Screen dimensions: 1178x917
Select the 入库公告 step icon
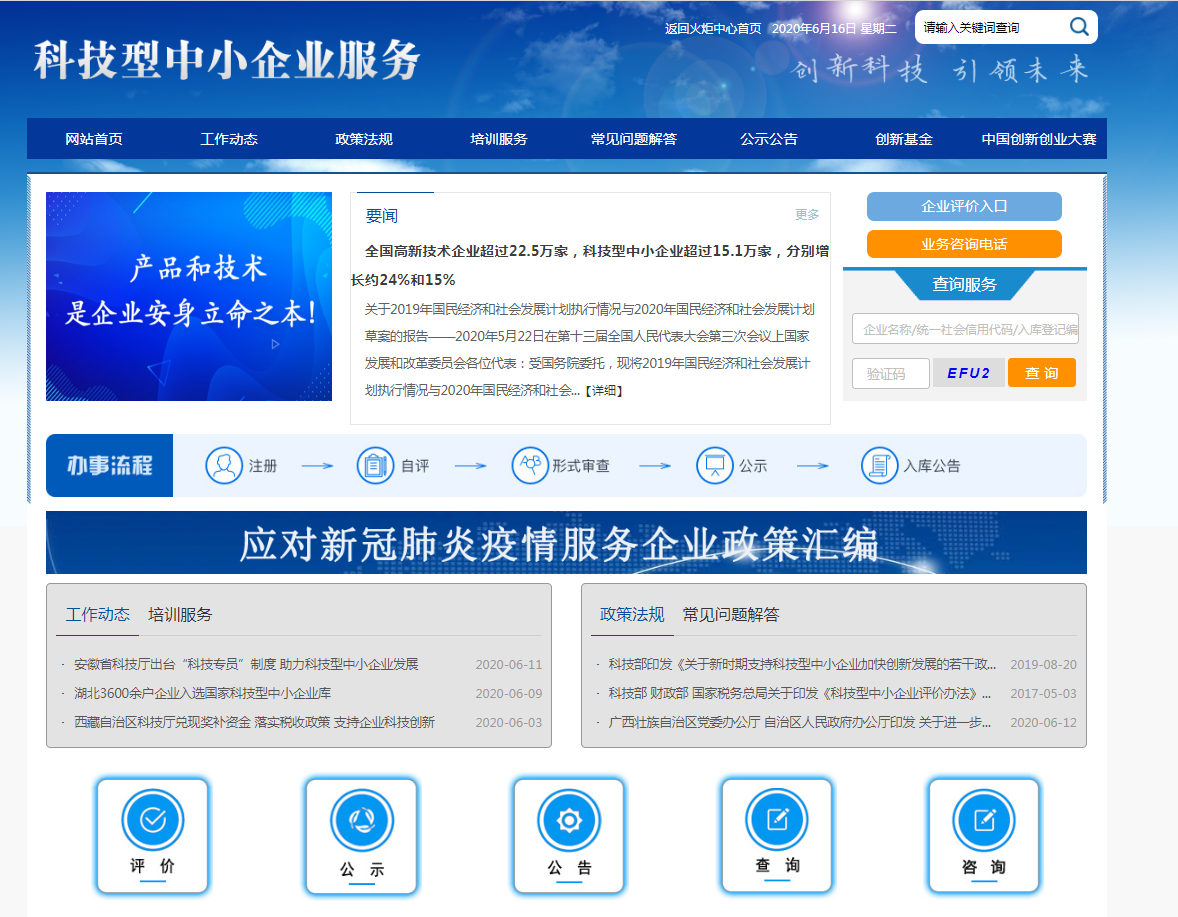(x=879, y=465)
